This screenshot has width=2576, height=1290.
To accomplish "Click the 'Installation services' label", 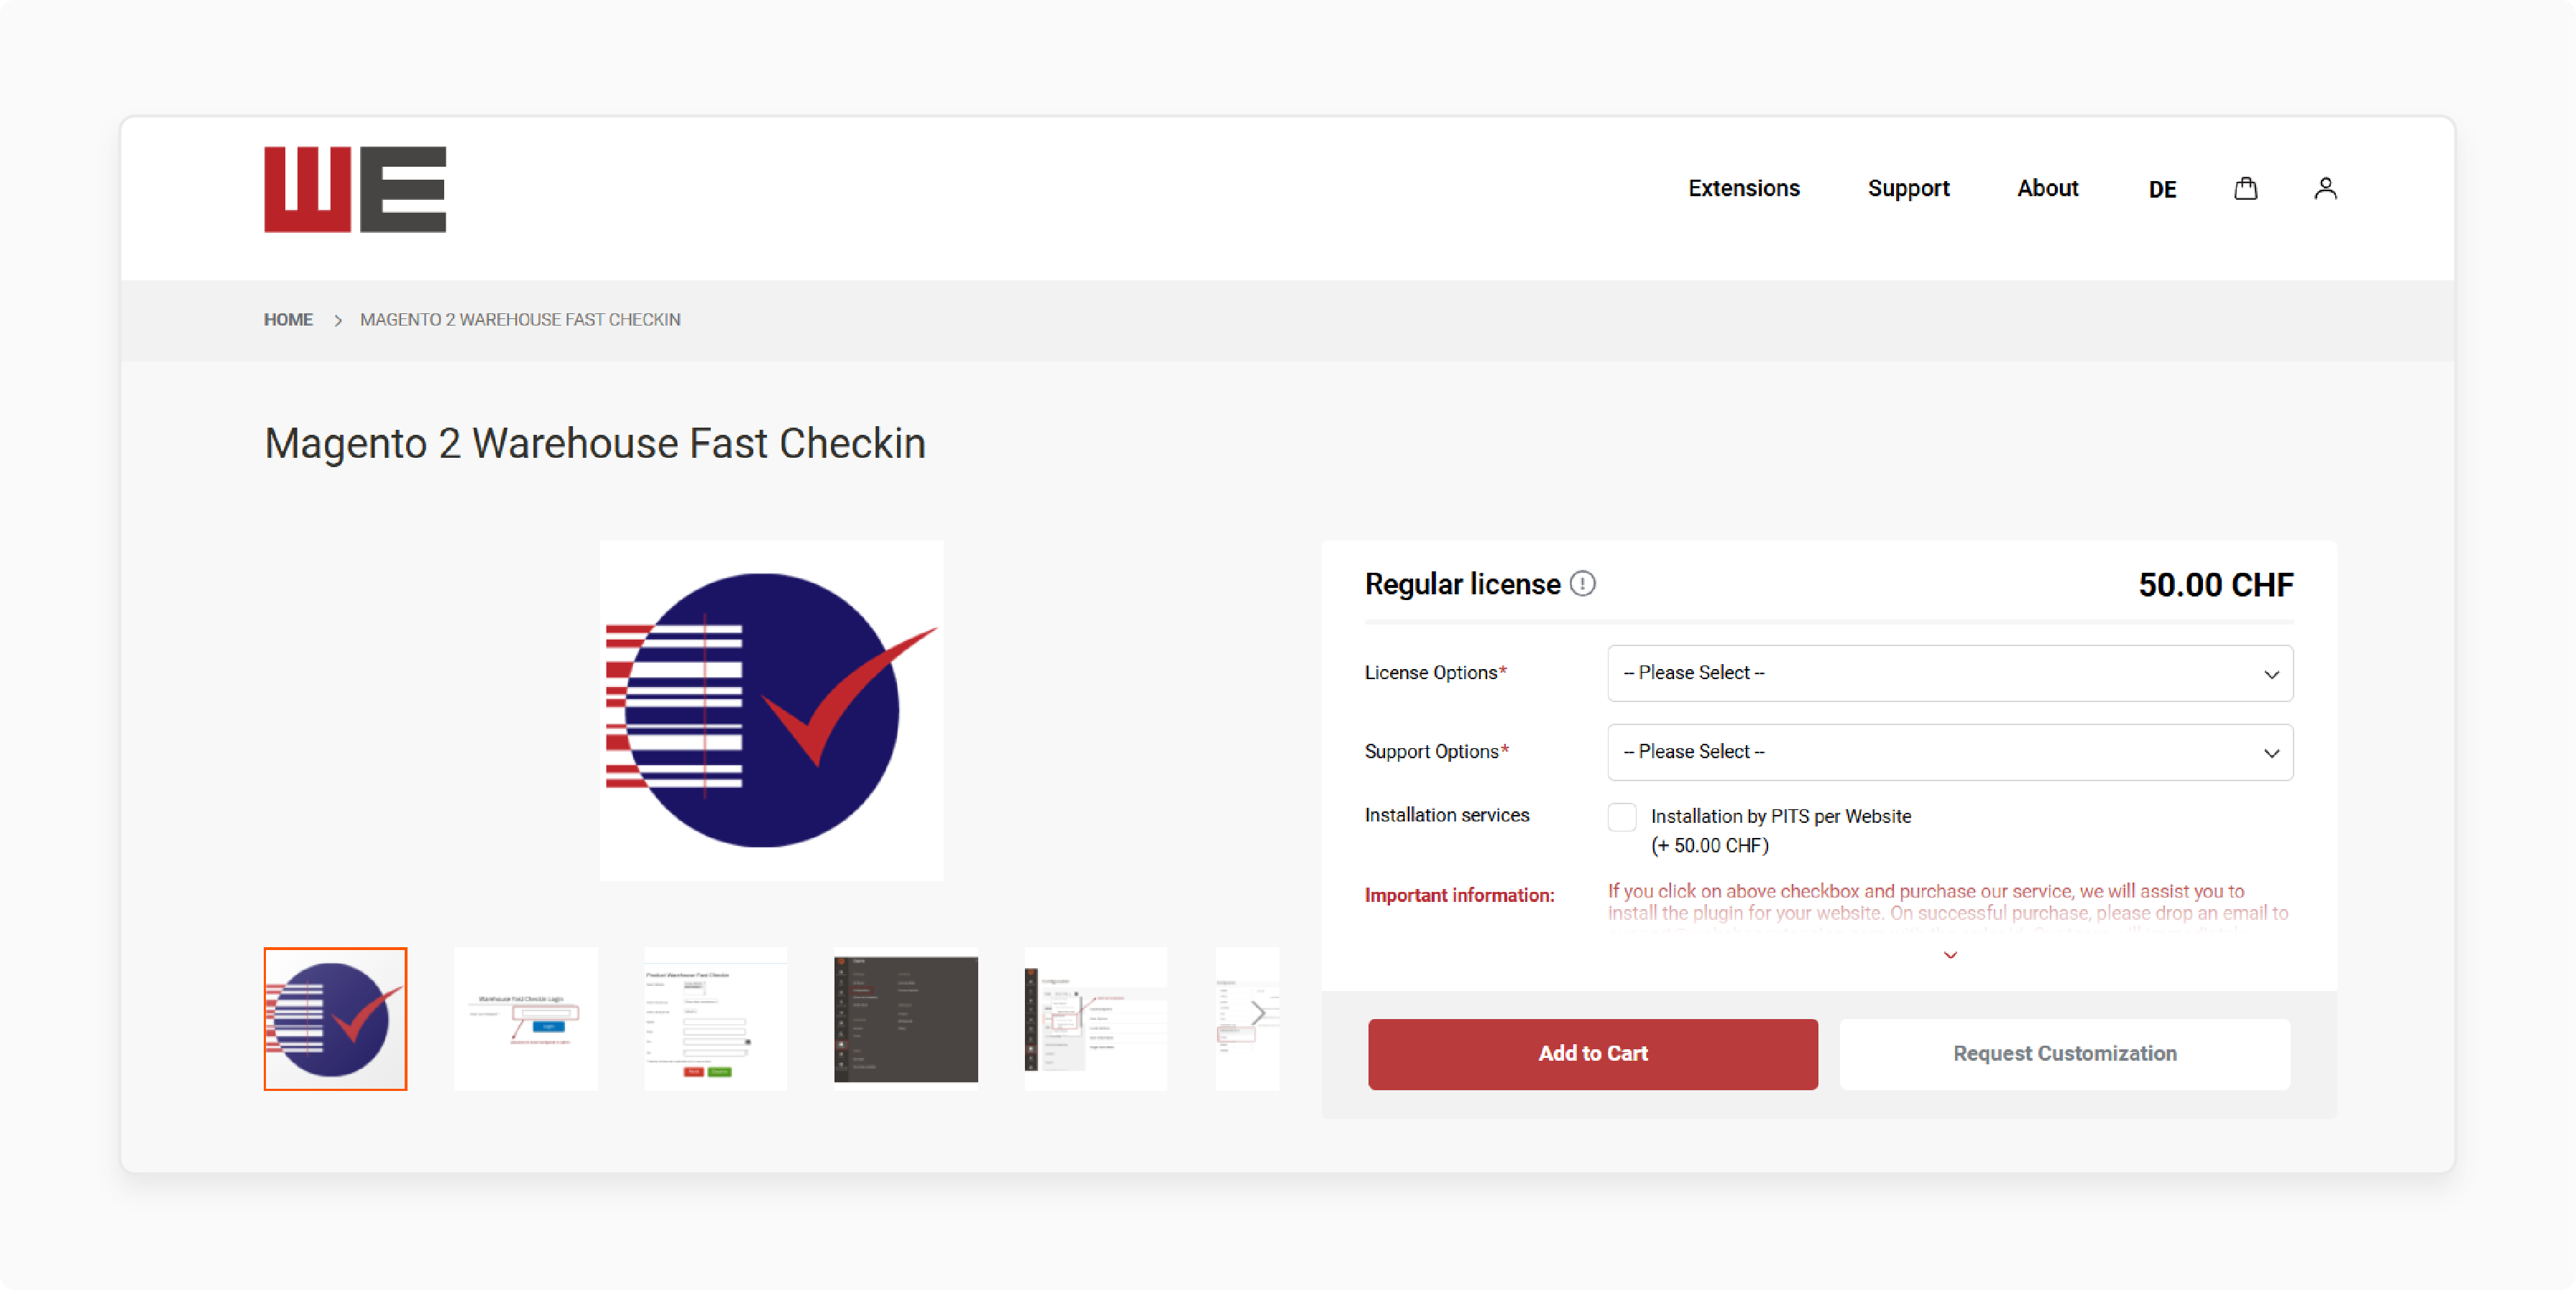I will click(1447, 815).
